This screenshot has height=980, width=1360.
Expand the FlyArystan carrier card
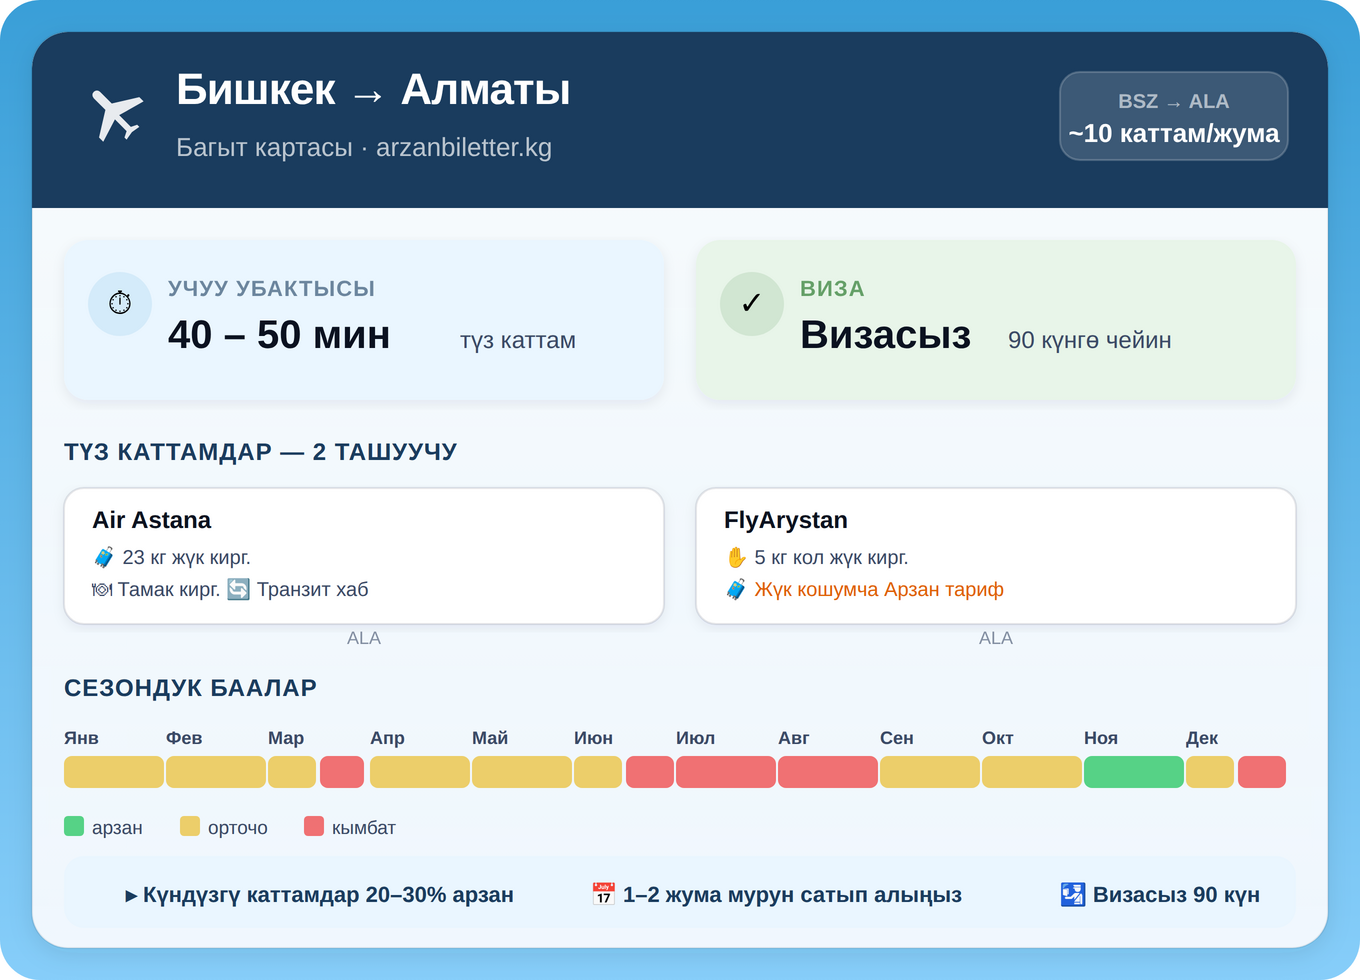[x=995, y=555]
